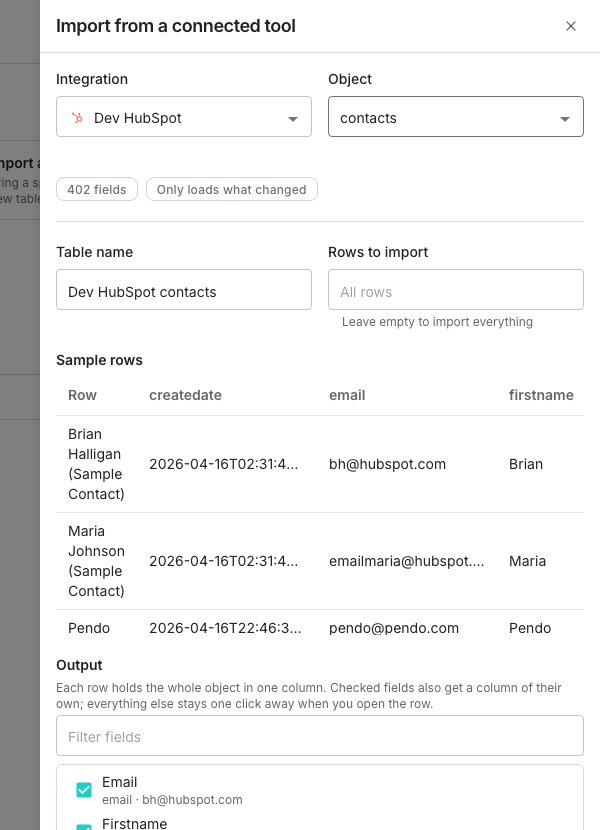Viewport: 600px width, 830px height.
Task: Click the HubSpot logo icon in Integration field
Action: [x=77, y=118]
